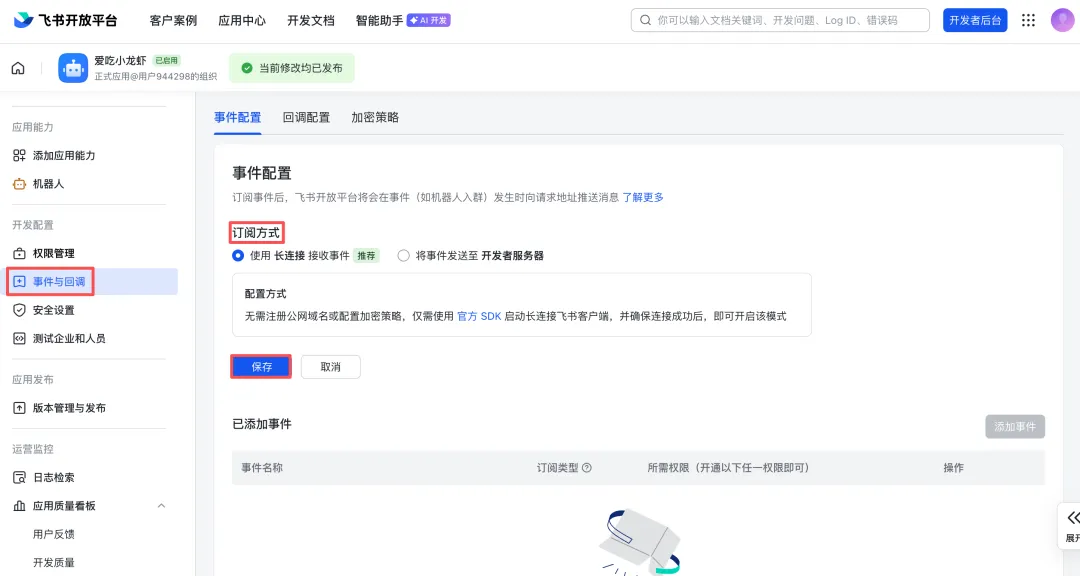Image resolution: width=1080 pixels, height=576 pixels.
Task: Click the 推荐 tag beside long connection
Action: [366, 255]
